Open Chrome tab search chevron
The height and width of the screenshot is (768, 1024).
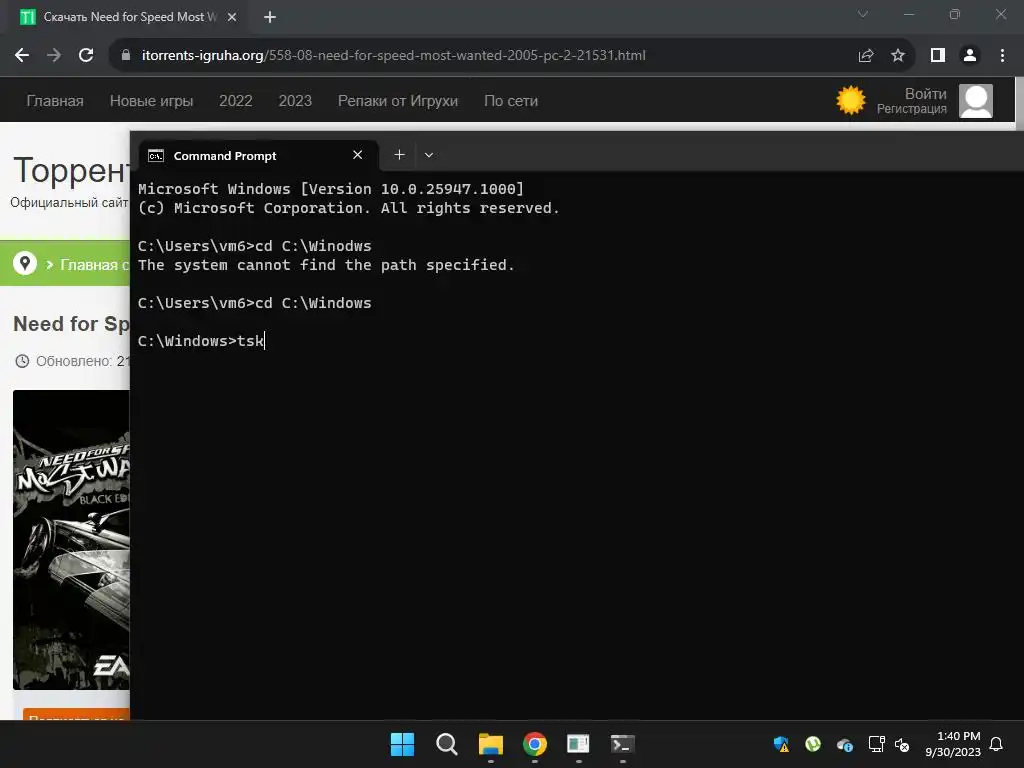tap(863, 14)
